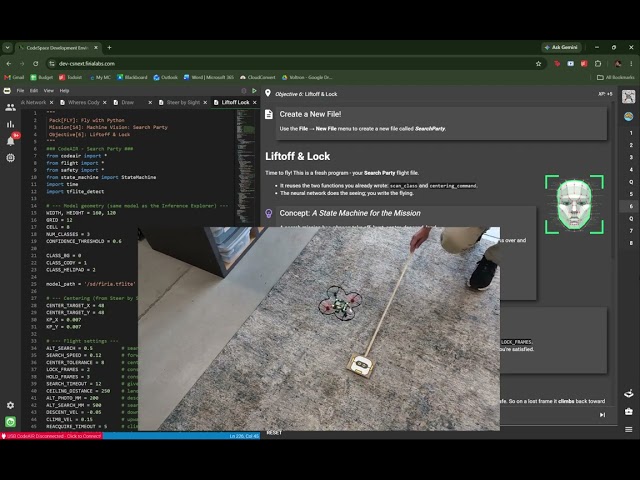Go to objective 3 in right rail
The width and height of the screenshot is (640, 480).
pyautogui.click(x=631, y=157)
